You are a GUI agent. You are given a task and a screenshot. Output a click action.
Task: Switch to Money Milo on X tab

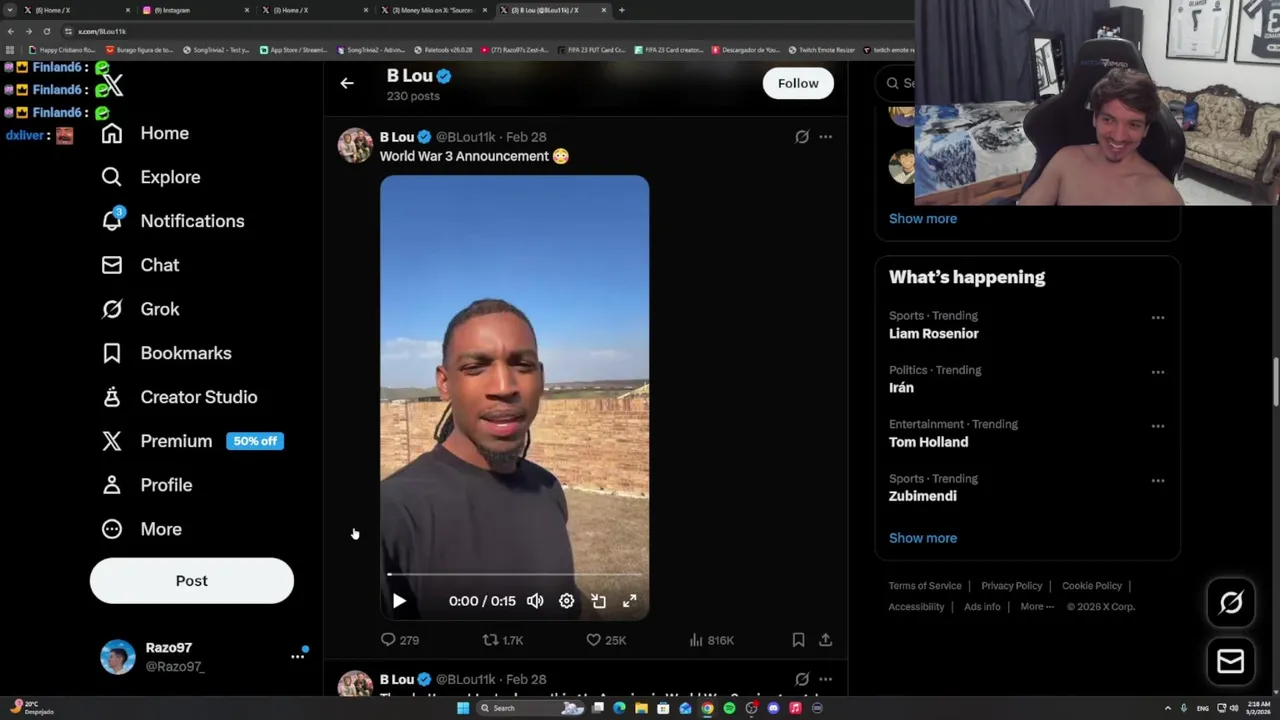pyautogui.click(x=433, y=10)
